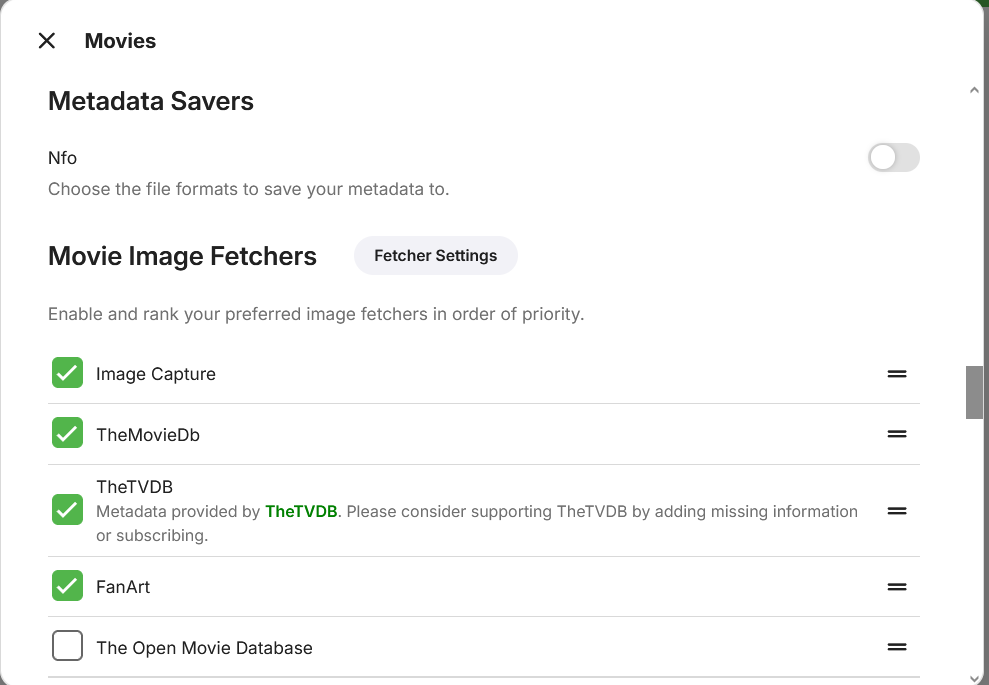Open Fetcher Settings for movie images
Screen dimensions: 989x685
[x=435, y=256]
